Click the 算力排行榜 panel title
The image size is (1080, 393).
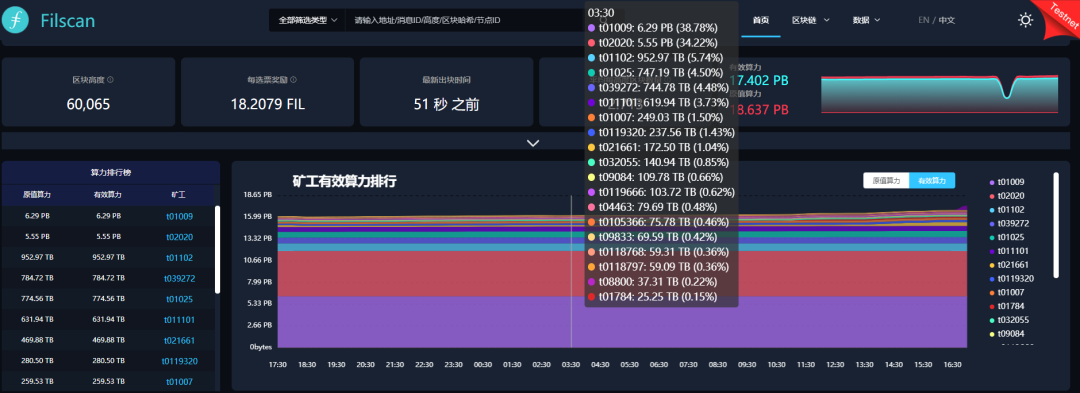(111, 172)
